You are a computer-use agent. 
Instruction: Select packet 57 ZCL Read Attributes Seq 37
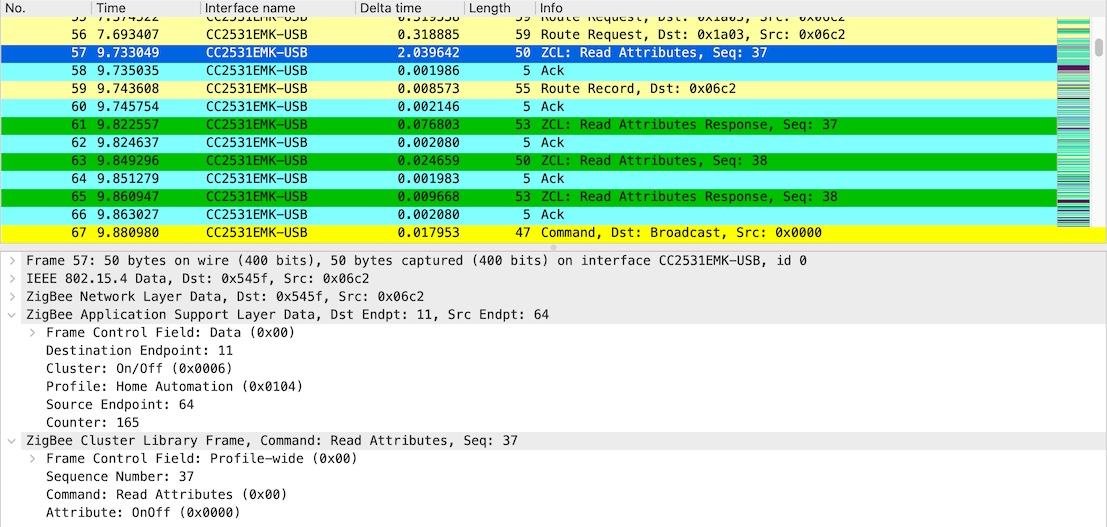528,53
